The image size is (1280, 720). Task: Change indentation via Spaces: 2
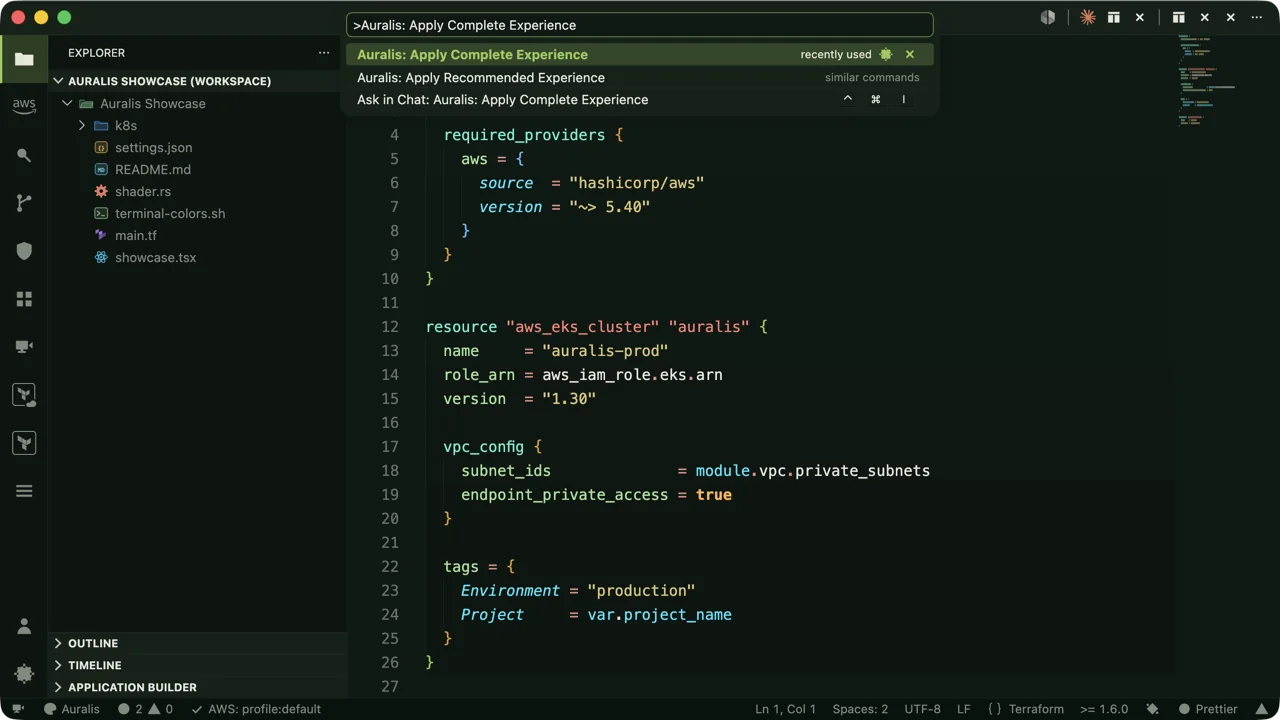860,709
